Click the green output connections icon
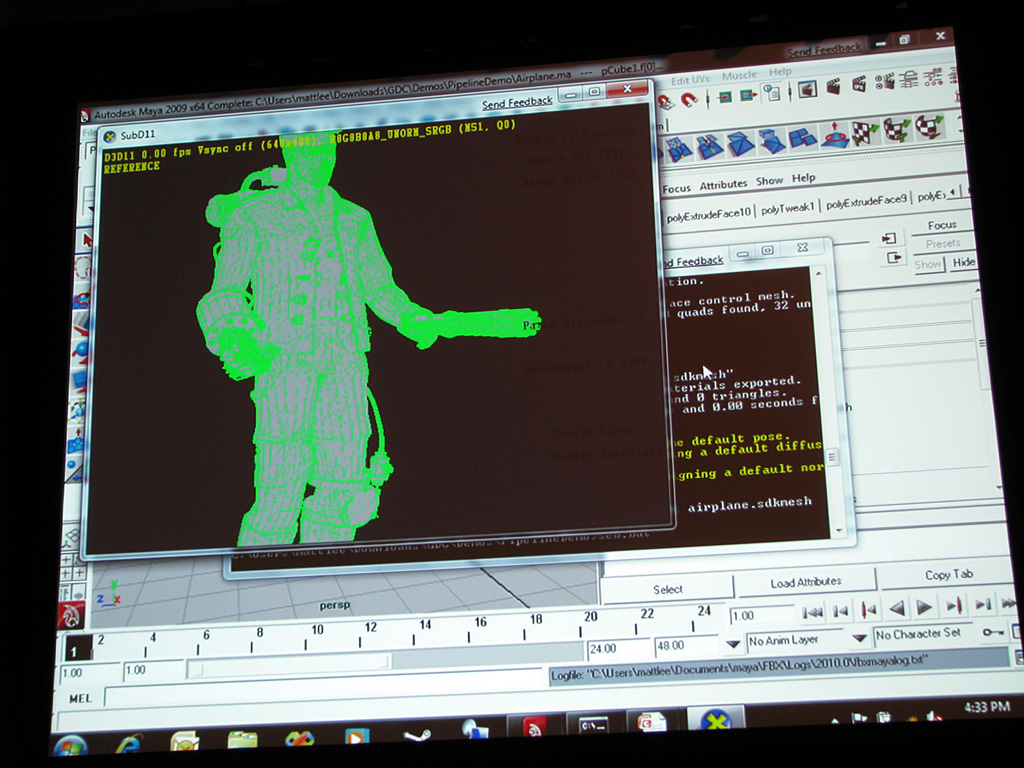The image size is (1024, 768). [748, 96]
